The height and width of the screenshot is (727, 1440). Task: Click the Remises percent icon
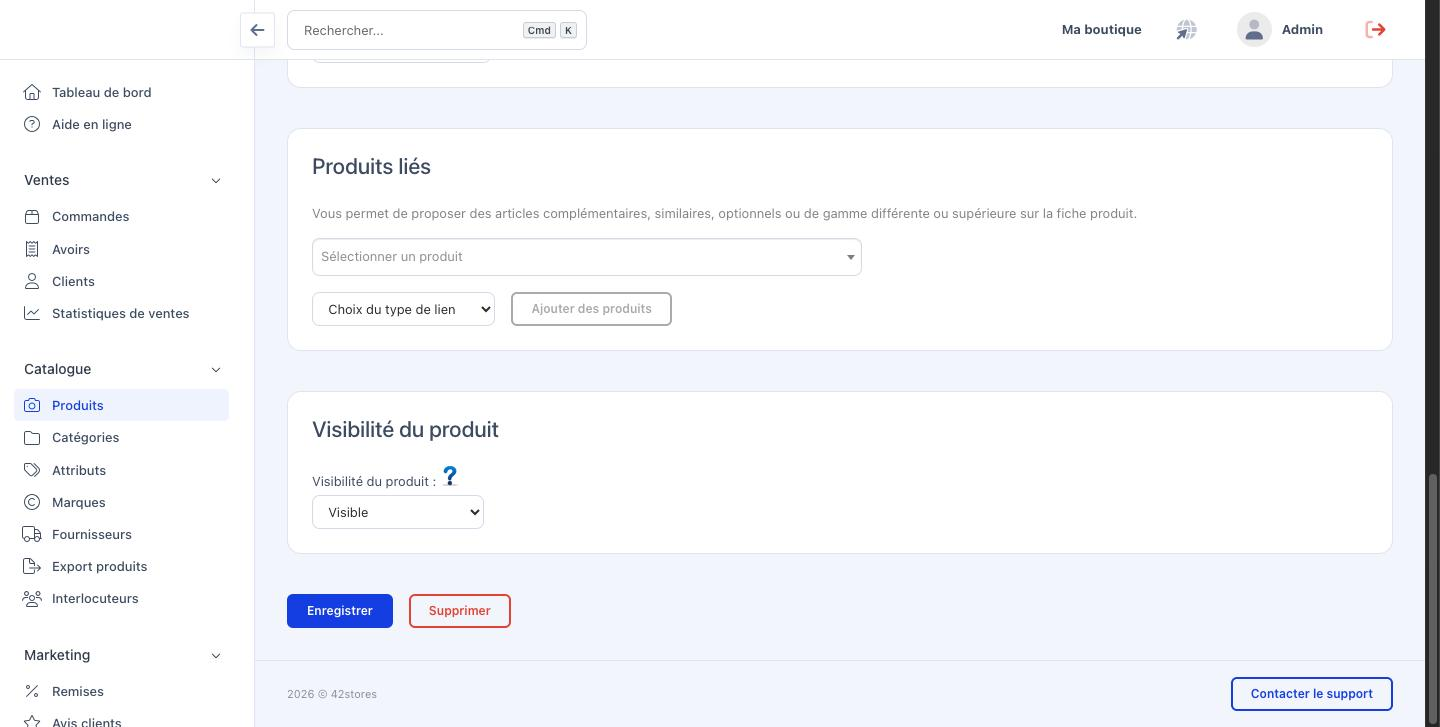pos(32,691)
